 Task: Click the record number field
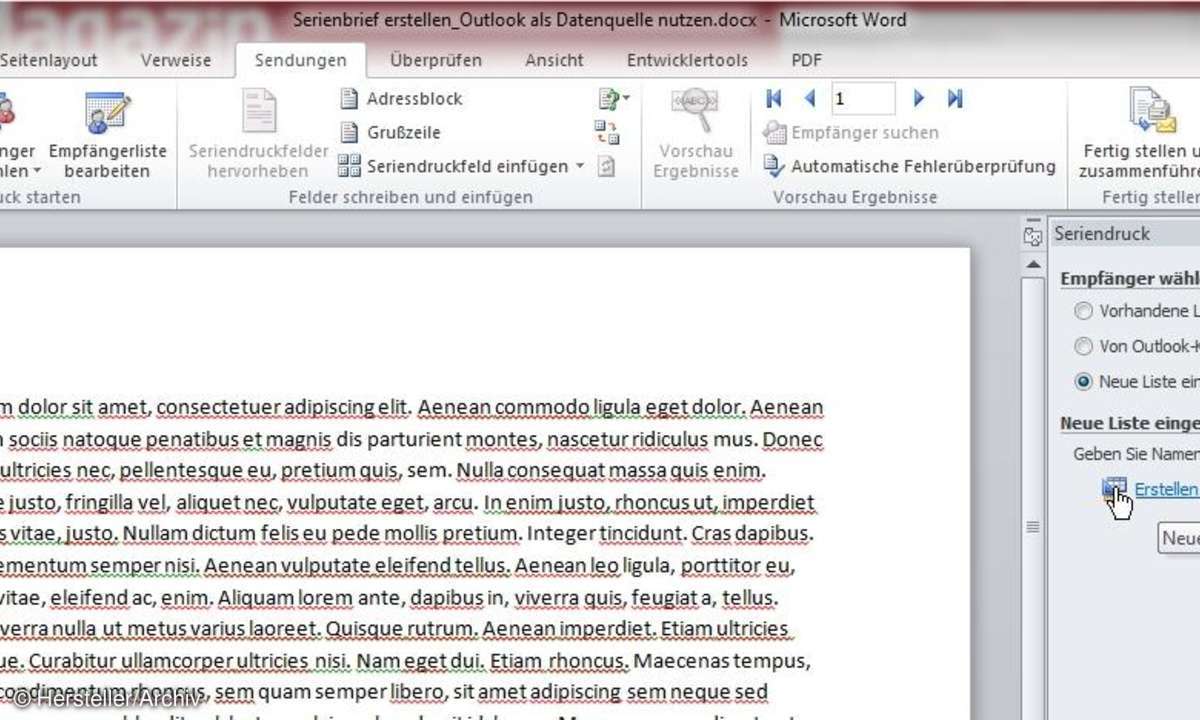pos(862,98)
